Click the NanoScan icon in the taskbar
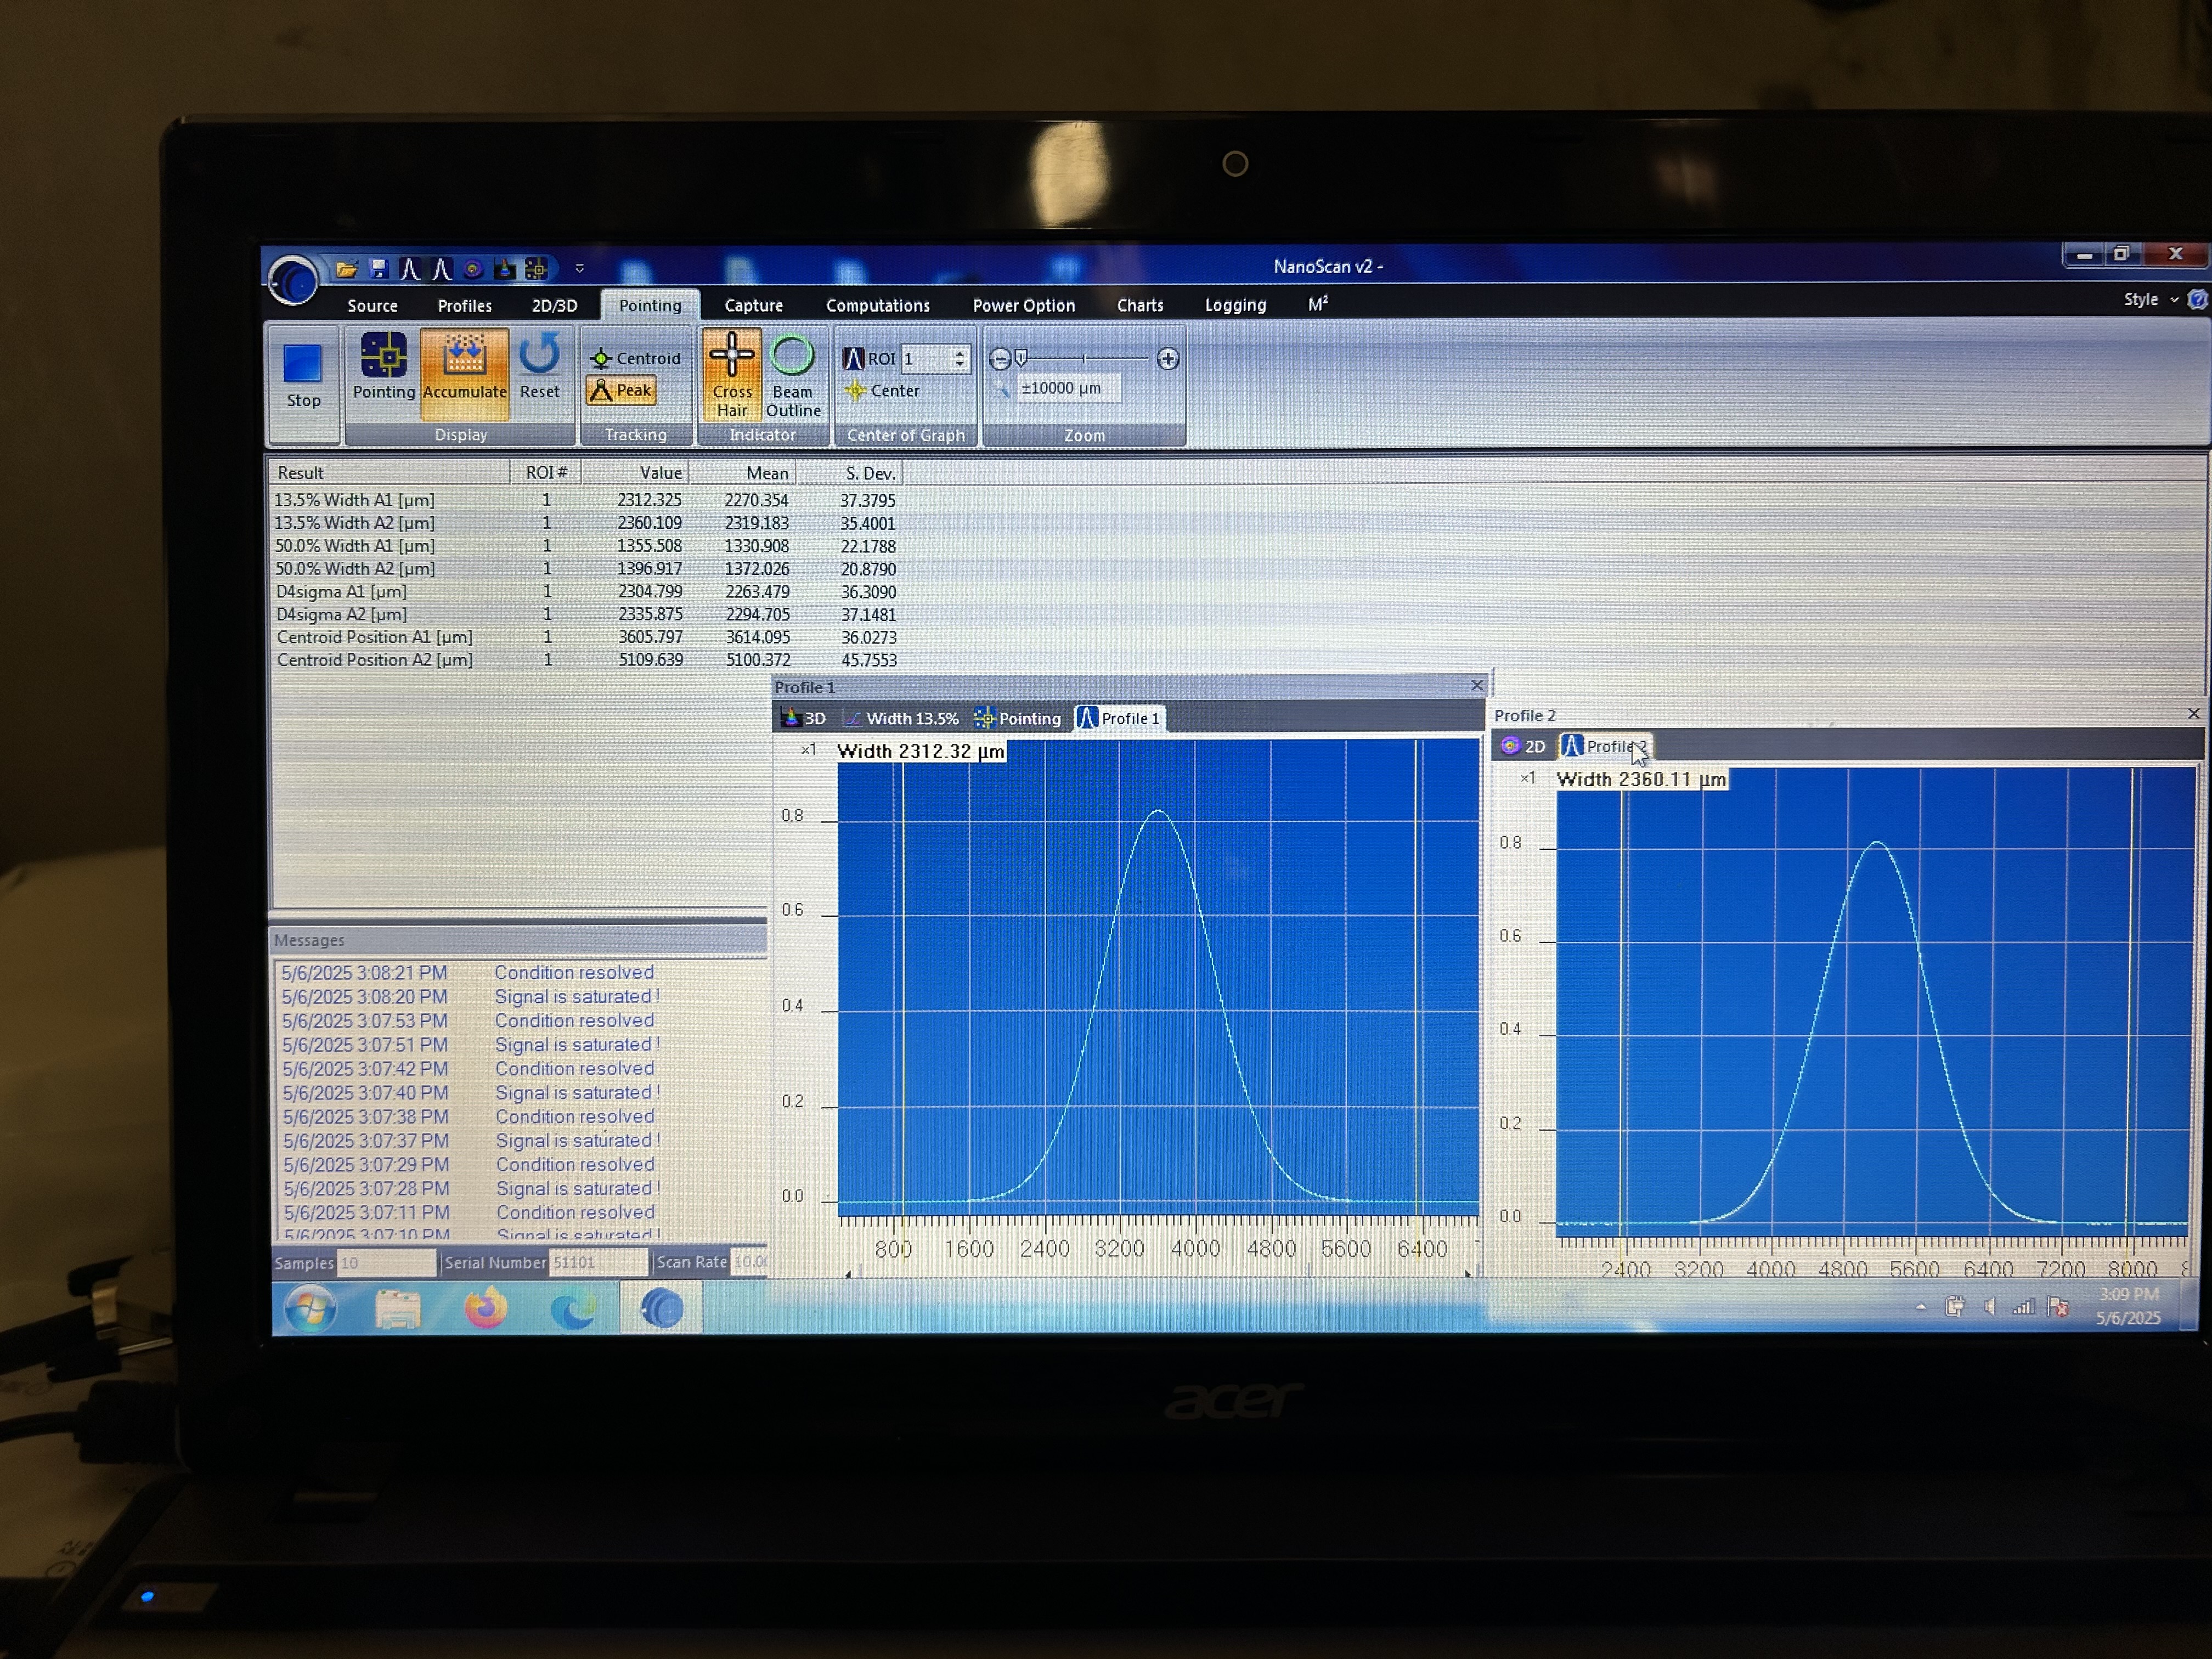 (x=661, y=1309)
